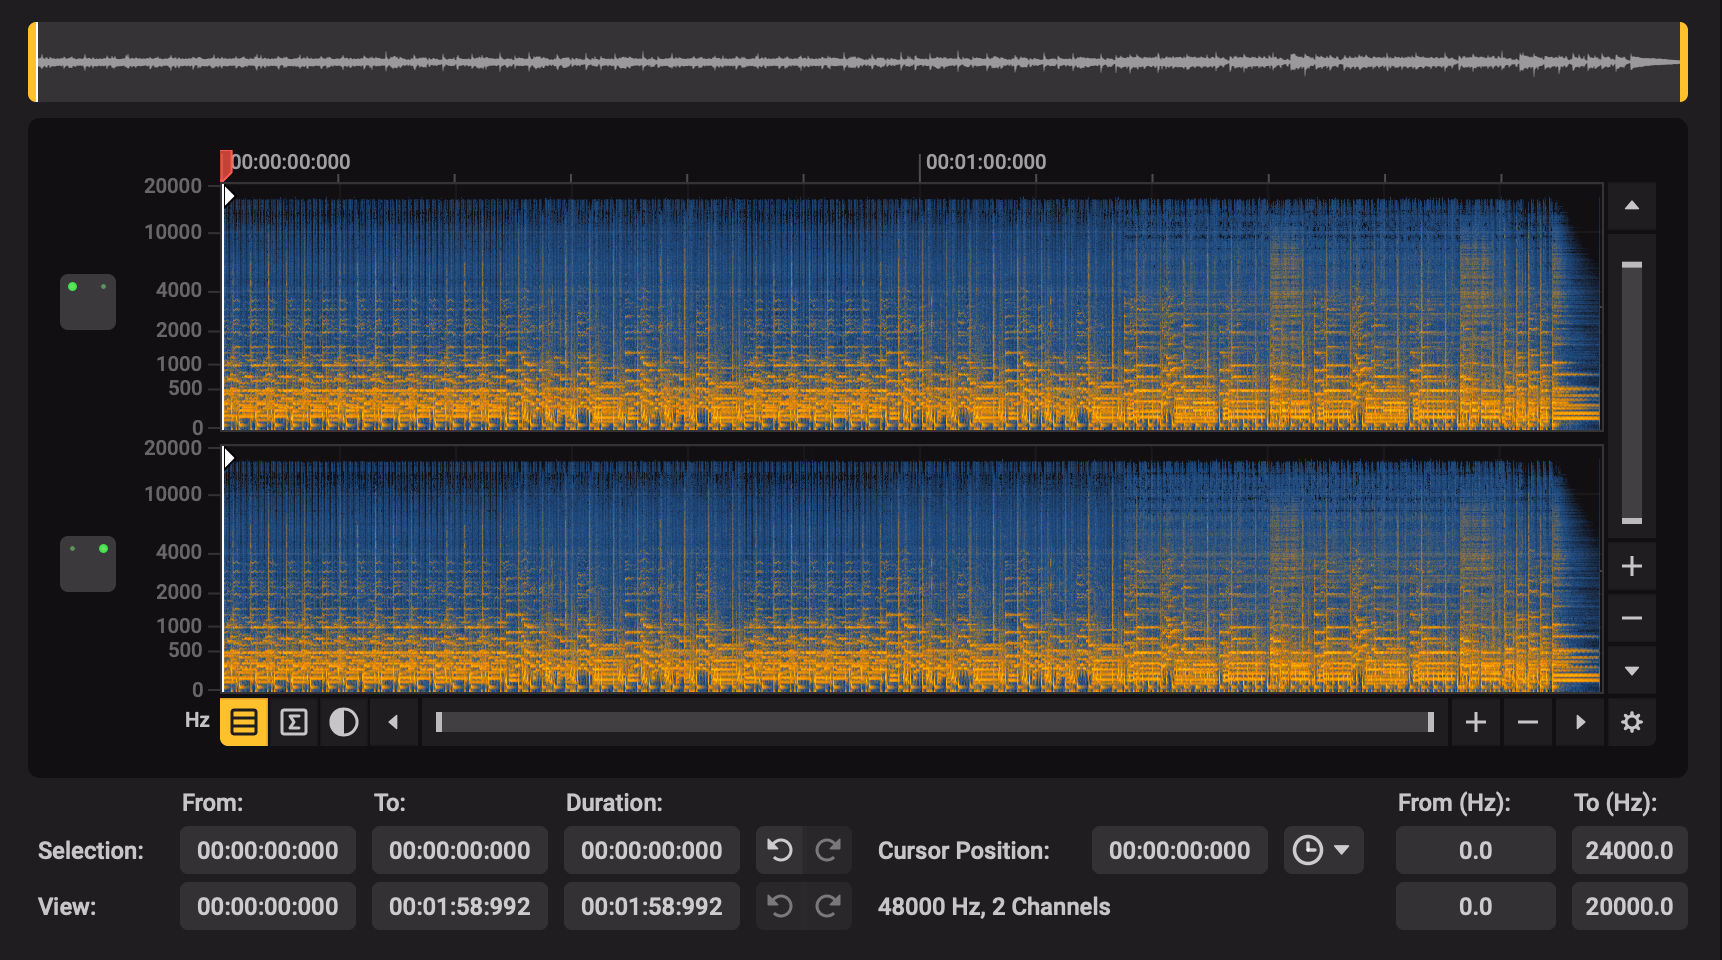
Task: Click the bottom channel white cursor triangle
Action: [x=229, y=458]
